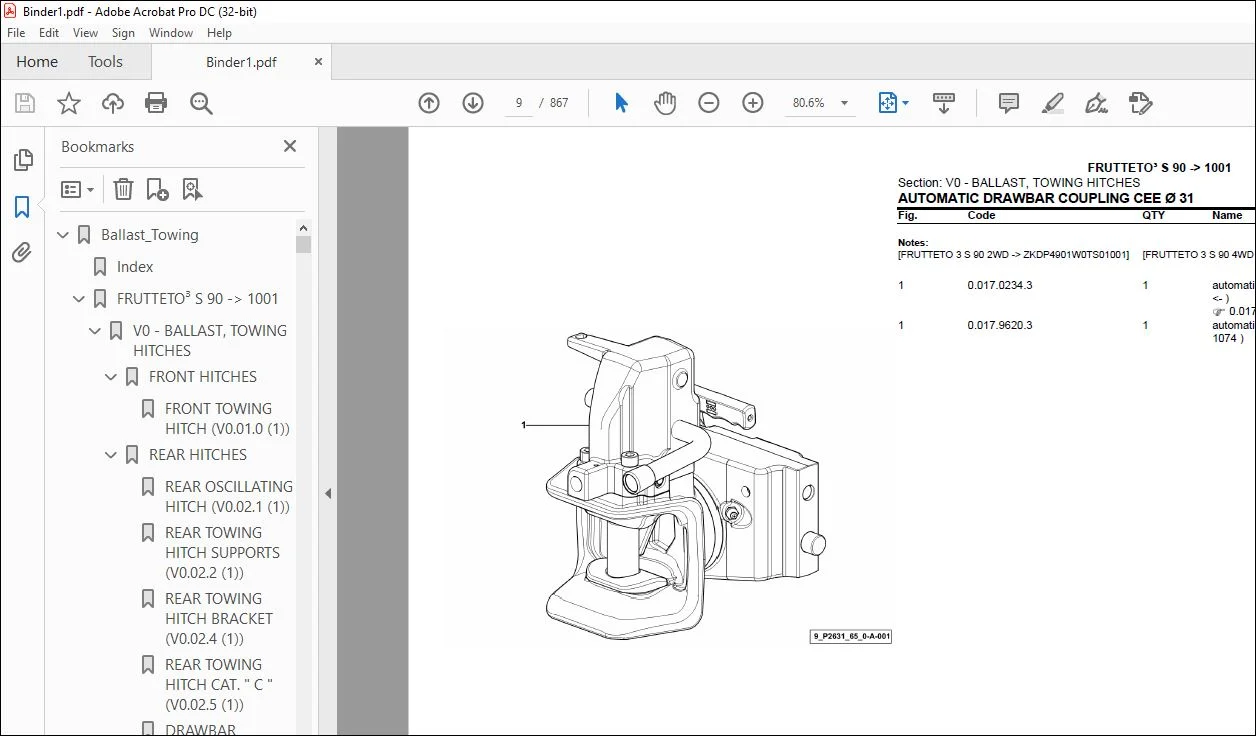Click the Save file icon
Viewport: 1256px width, 736px height.
point(25,103)
